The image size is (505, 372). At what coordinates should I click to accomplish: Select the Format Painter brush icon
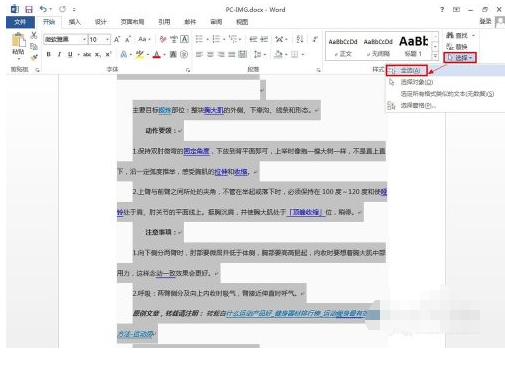point(34,57)
